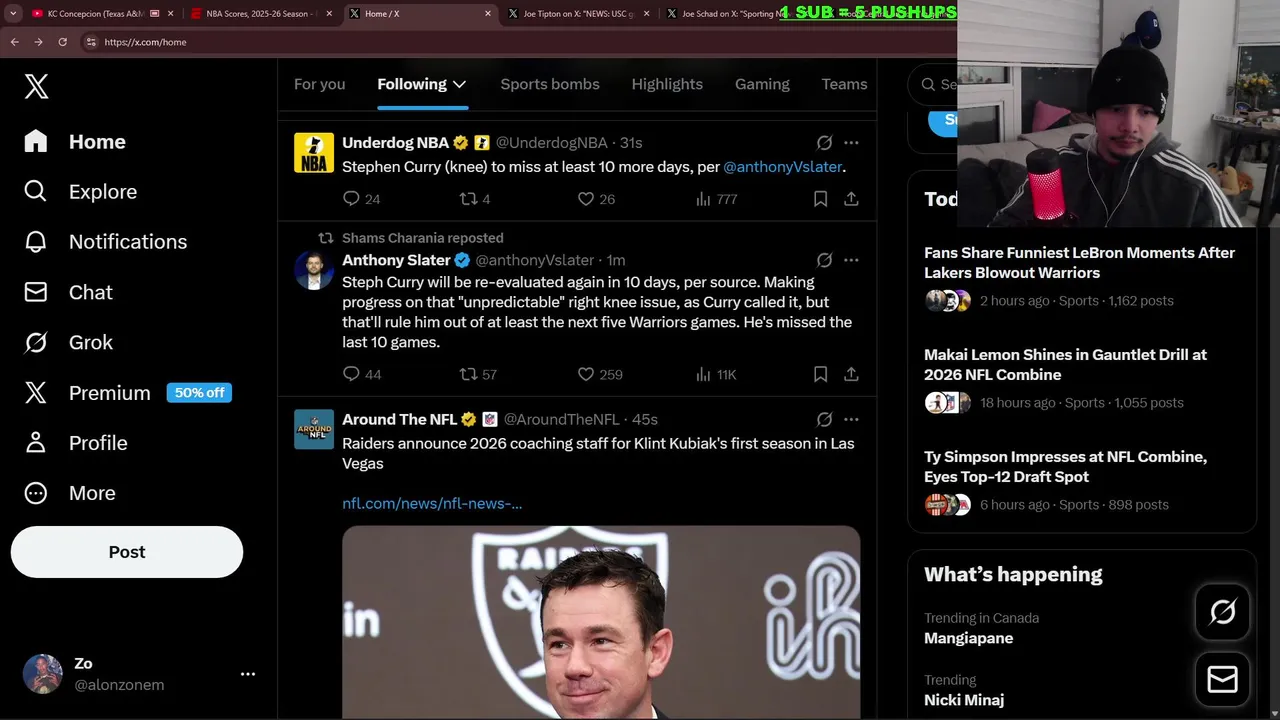Switch to the Teams tab
Viewport: 1280px width, 720px height.
click(x=844, y=84)
